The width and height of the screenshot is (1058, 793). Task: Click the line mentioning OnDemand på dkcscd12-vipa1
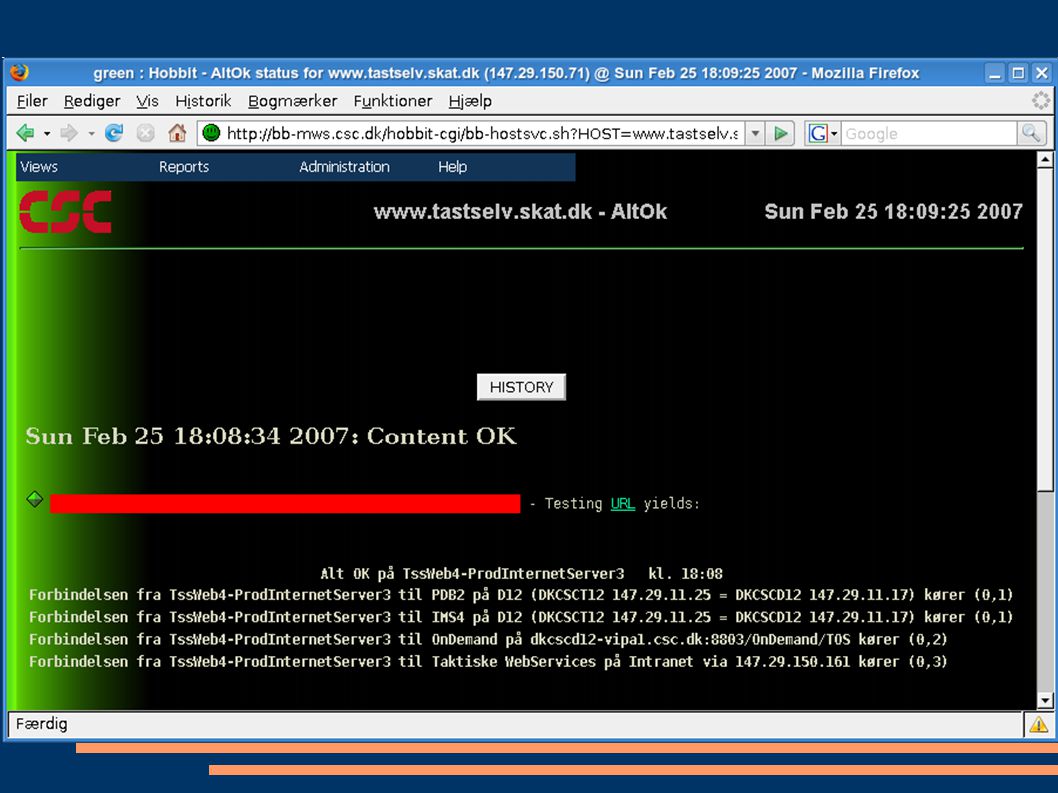coord(488,639)
